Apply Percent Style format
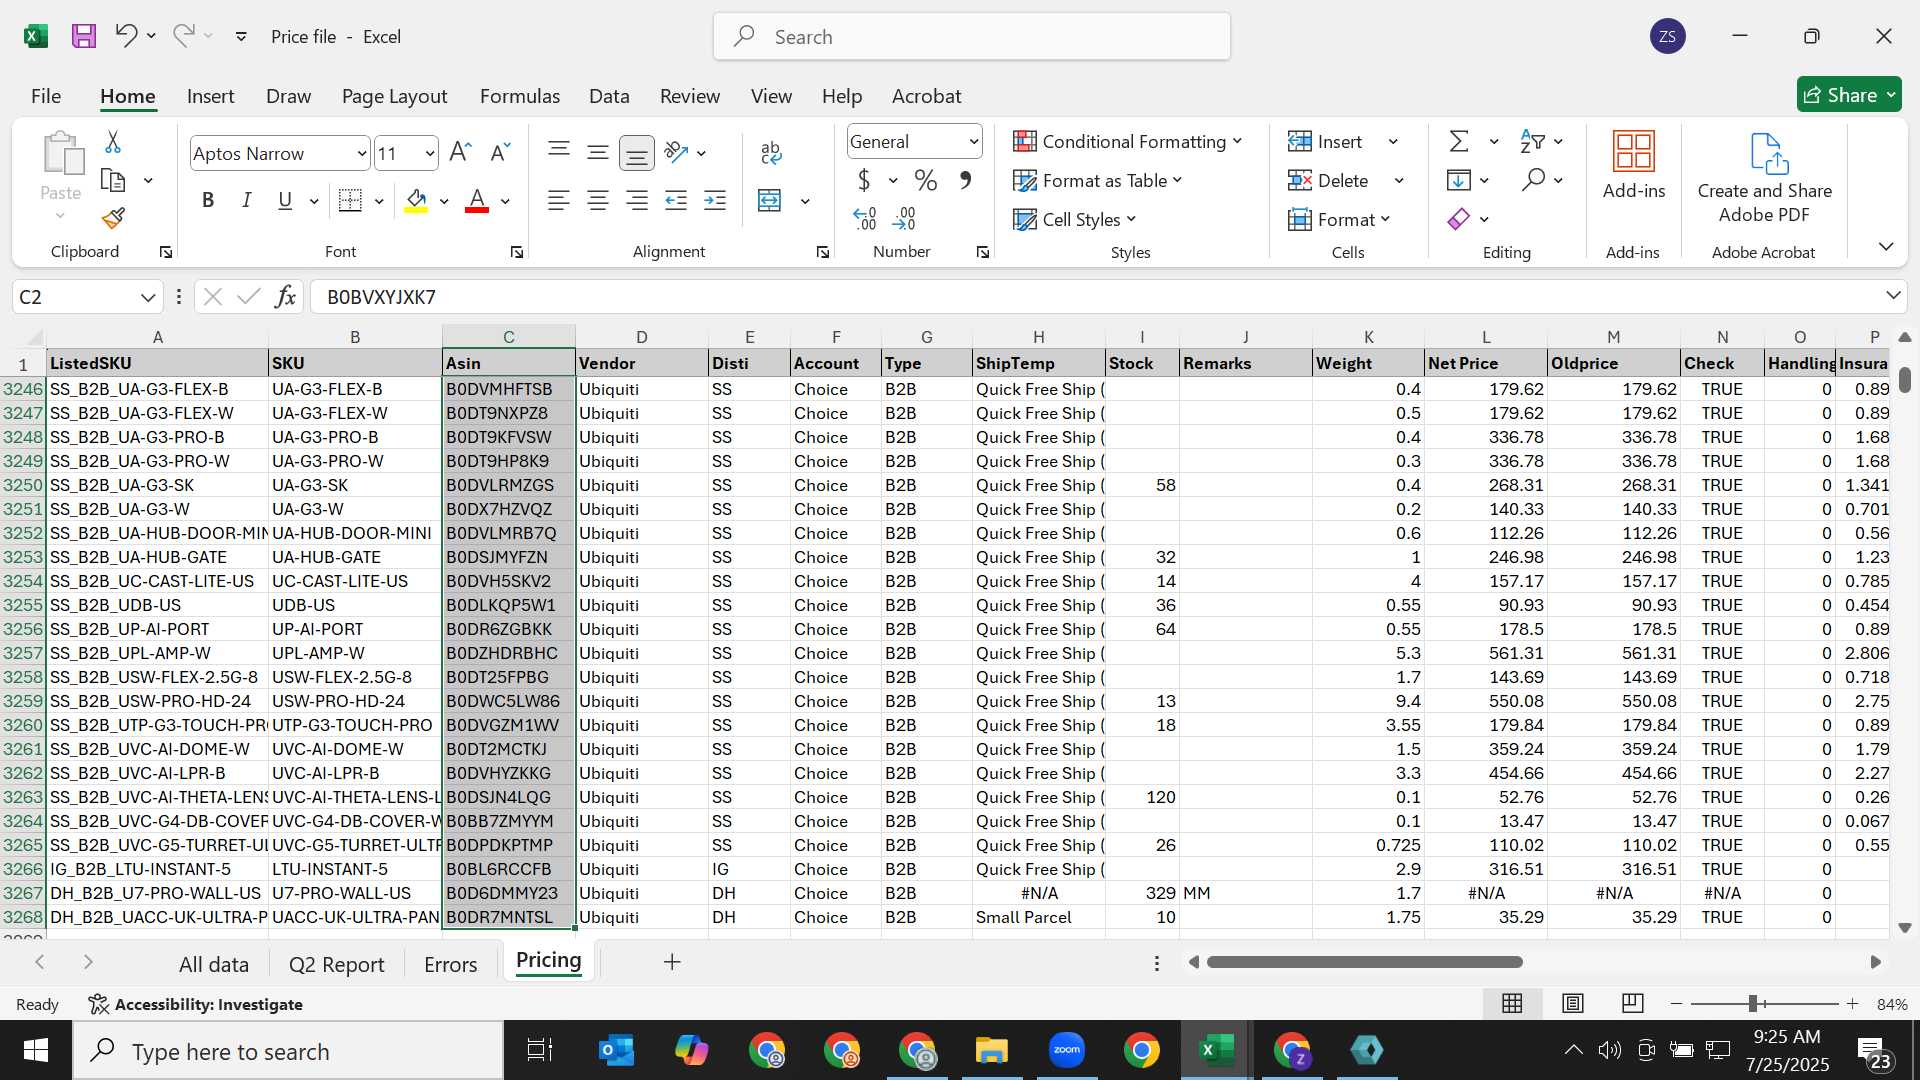Image resolution: width=1920 pixels, height=1080 pixels. pos(926,181)
